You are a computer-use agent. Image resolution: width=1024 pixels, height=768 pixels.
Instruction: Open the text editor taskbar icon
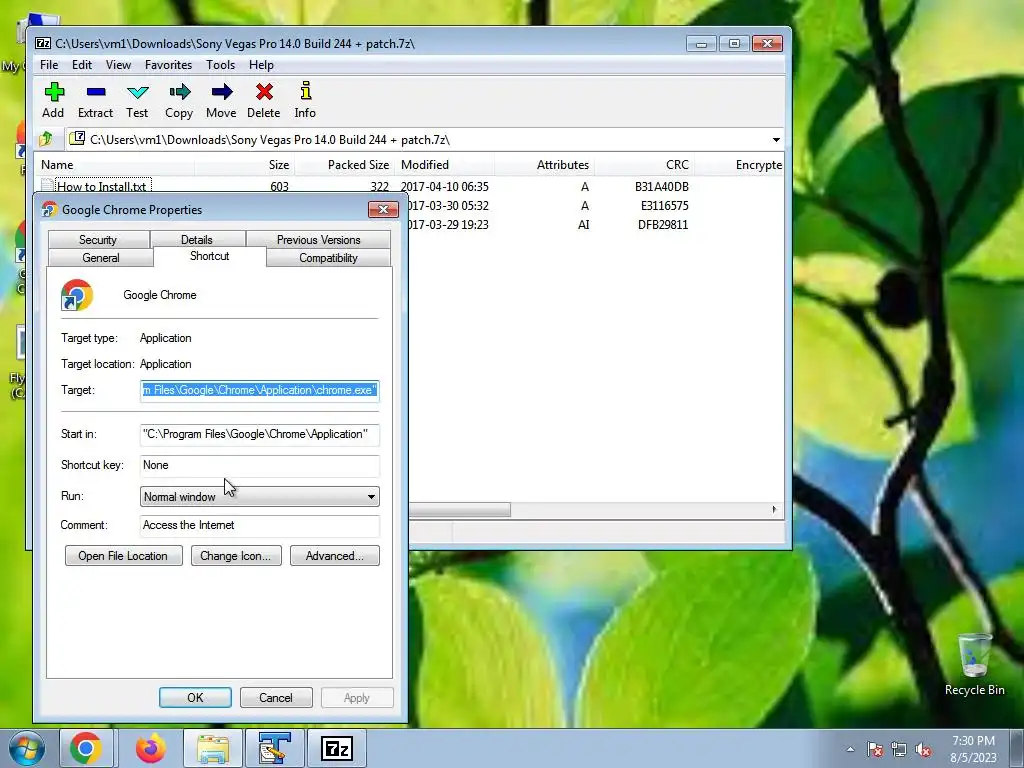coord(274,748)
